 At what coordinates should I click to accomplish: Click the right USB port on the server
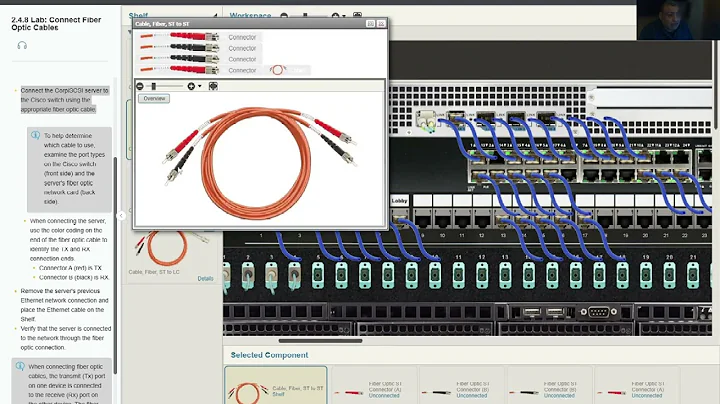555,312
